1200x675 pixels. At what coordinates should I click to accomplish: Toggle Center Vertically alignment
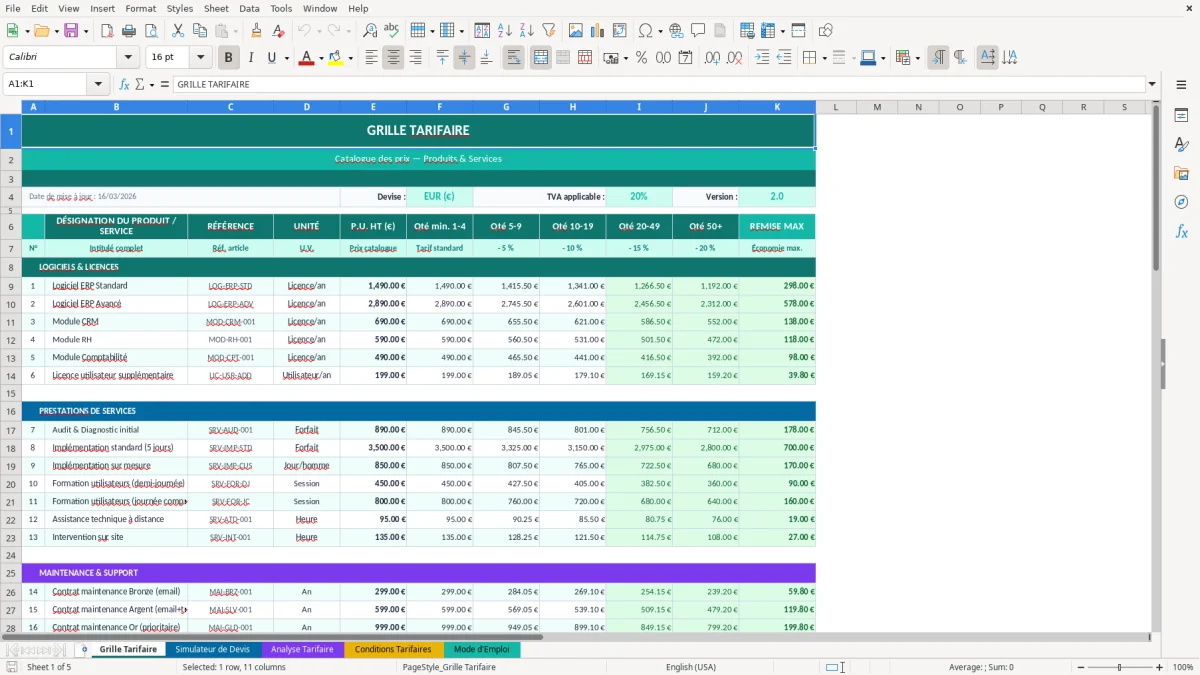464,58
